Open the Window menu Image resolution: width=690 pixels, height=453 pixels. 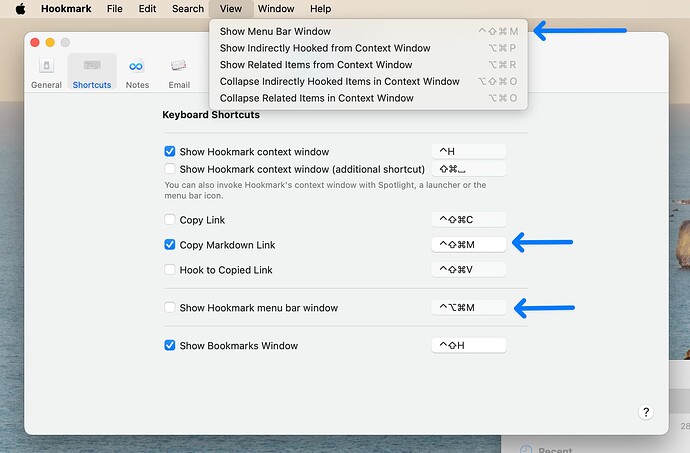[276, 9]
